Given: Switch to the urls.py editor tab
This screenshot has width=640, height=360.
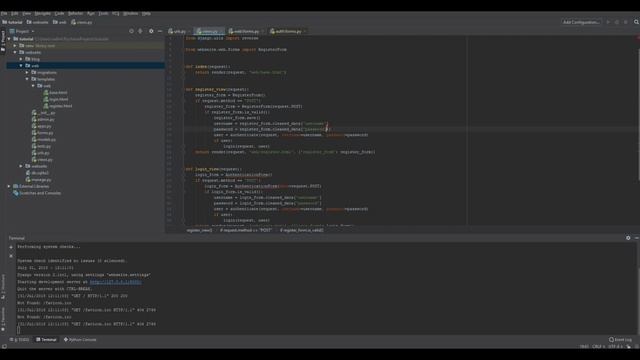Looking at the screenshot, I should coord(178,31).
